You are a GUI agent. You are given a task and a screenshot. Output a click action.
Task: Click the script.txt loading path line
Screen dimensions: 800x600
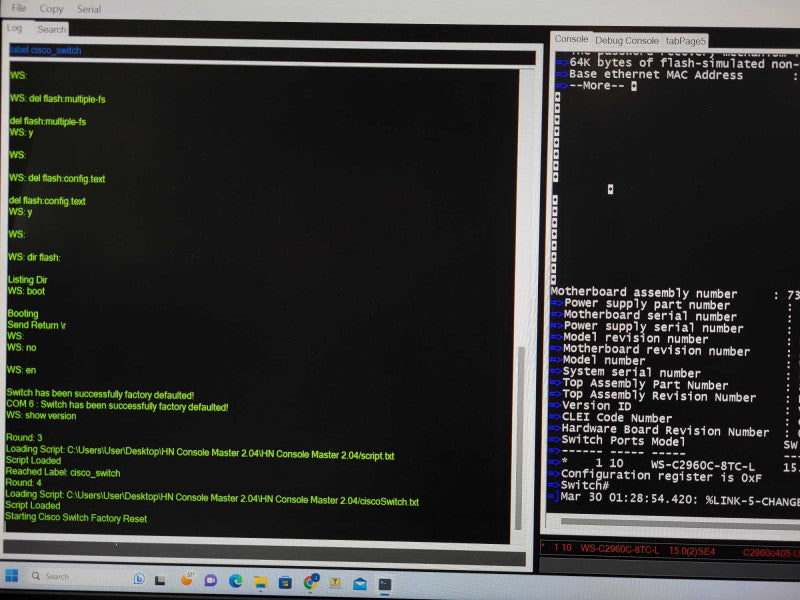tap(200, 453)
